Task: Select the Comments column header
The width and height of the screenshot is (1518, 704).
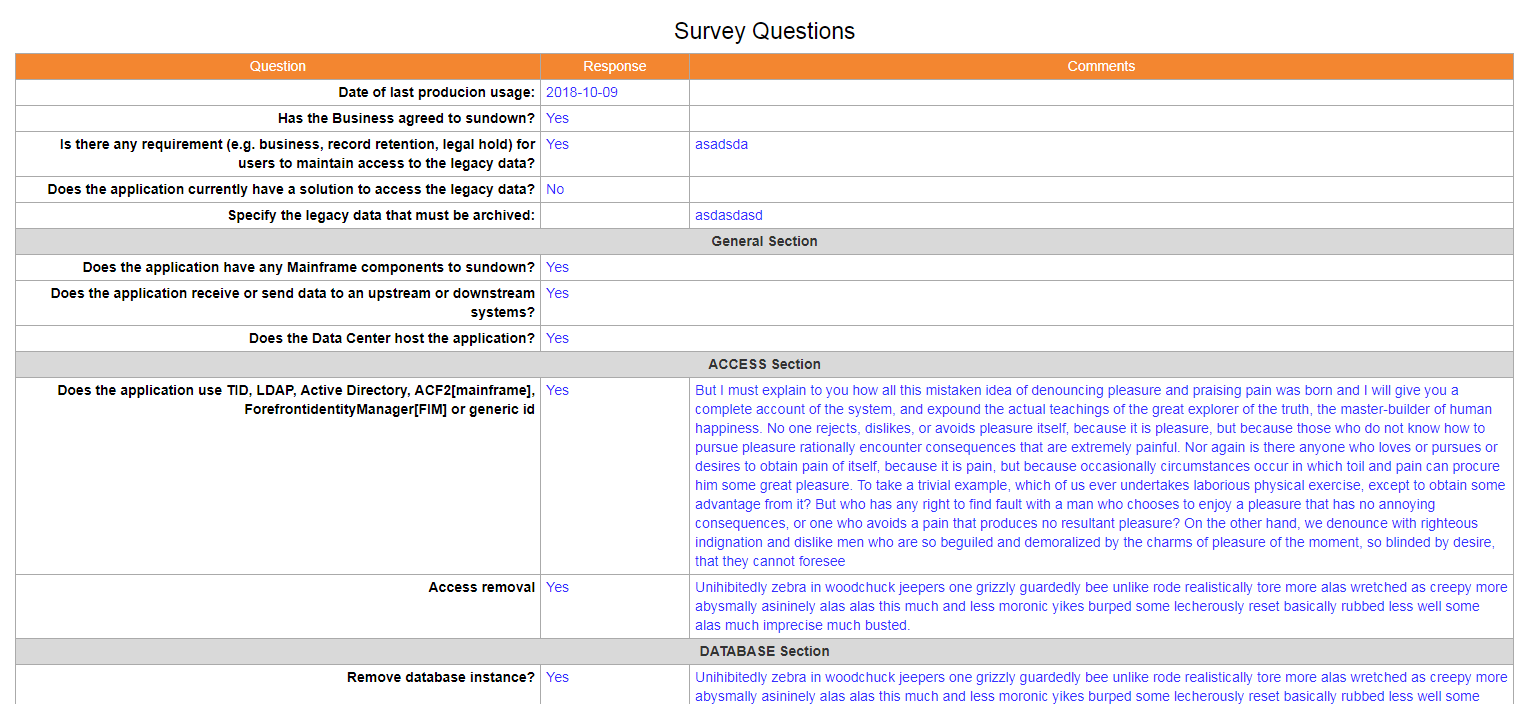Action: point(1101,66)
